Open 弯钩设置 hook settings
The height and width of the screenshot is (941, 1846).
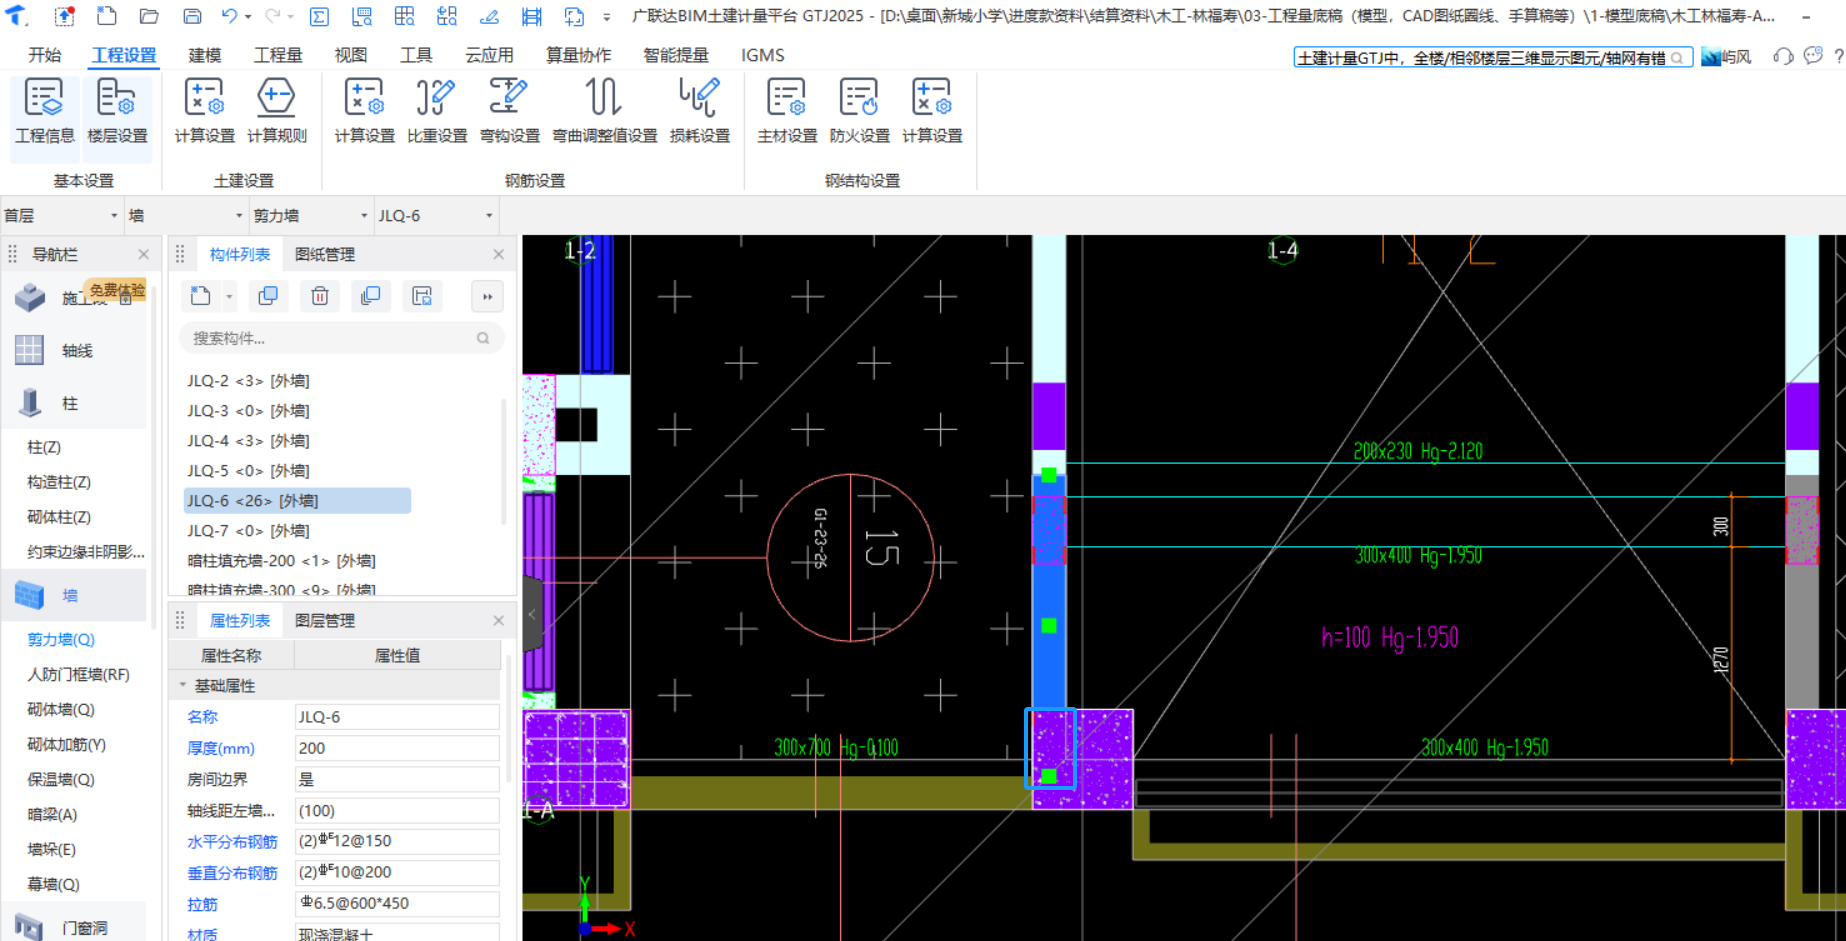[509, 111]
